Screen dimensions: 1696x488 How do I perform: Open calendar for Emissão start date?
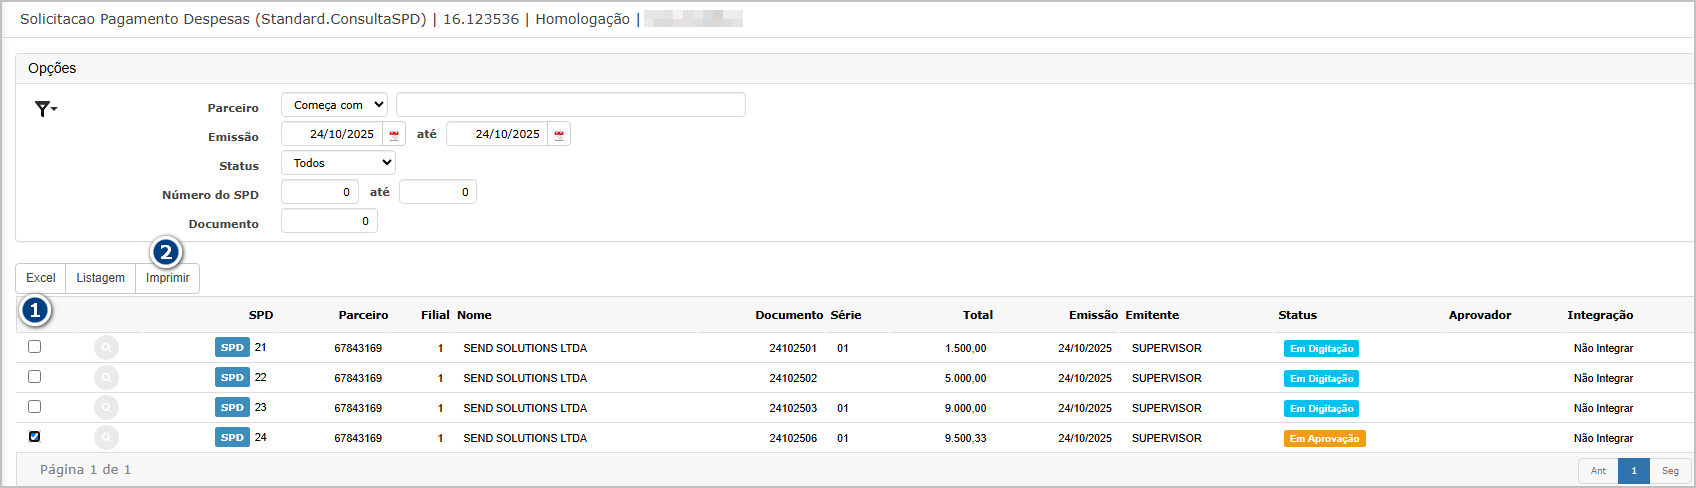point(394,135)
